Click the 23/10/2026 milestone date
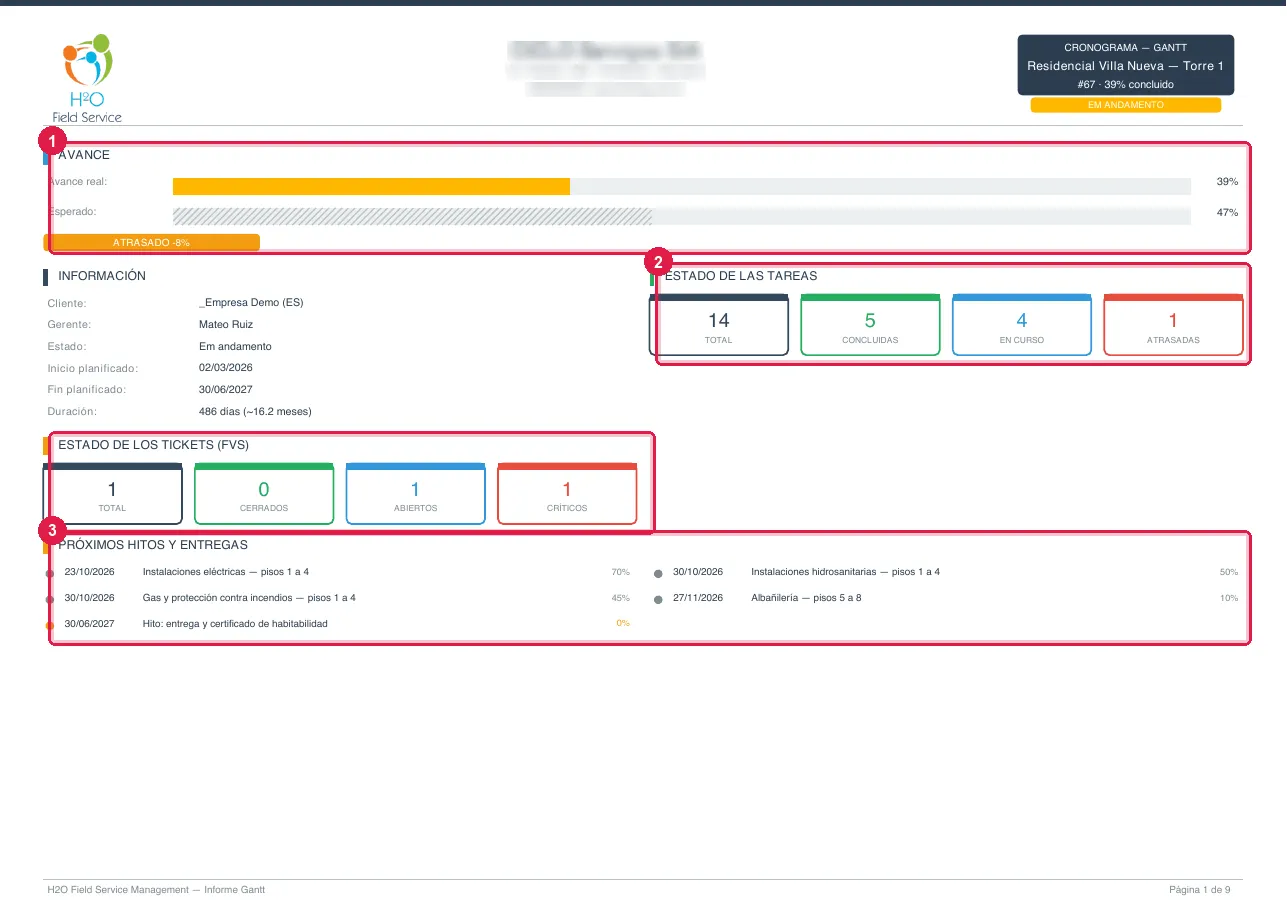Viewport: 1287px width, 910px height. (89, 572)
